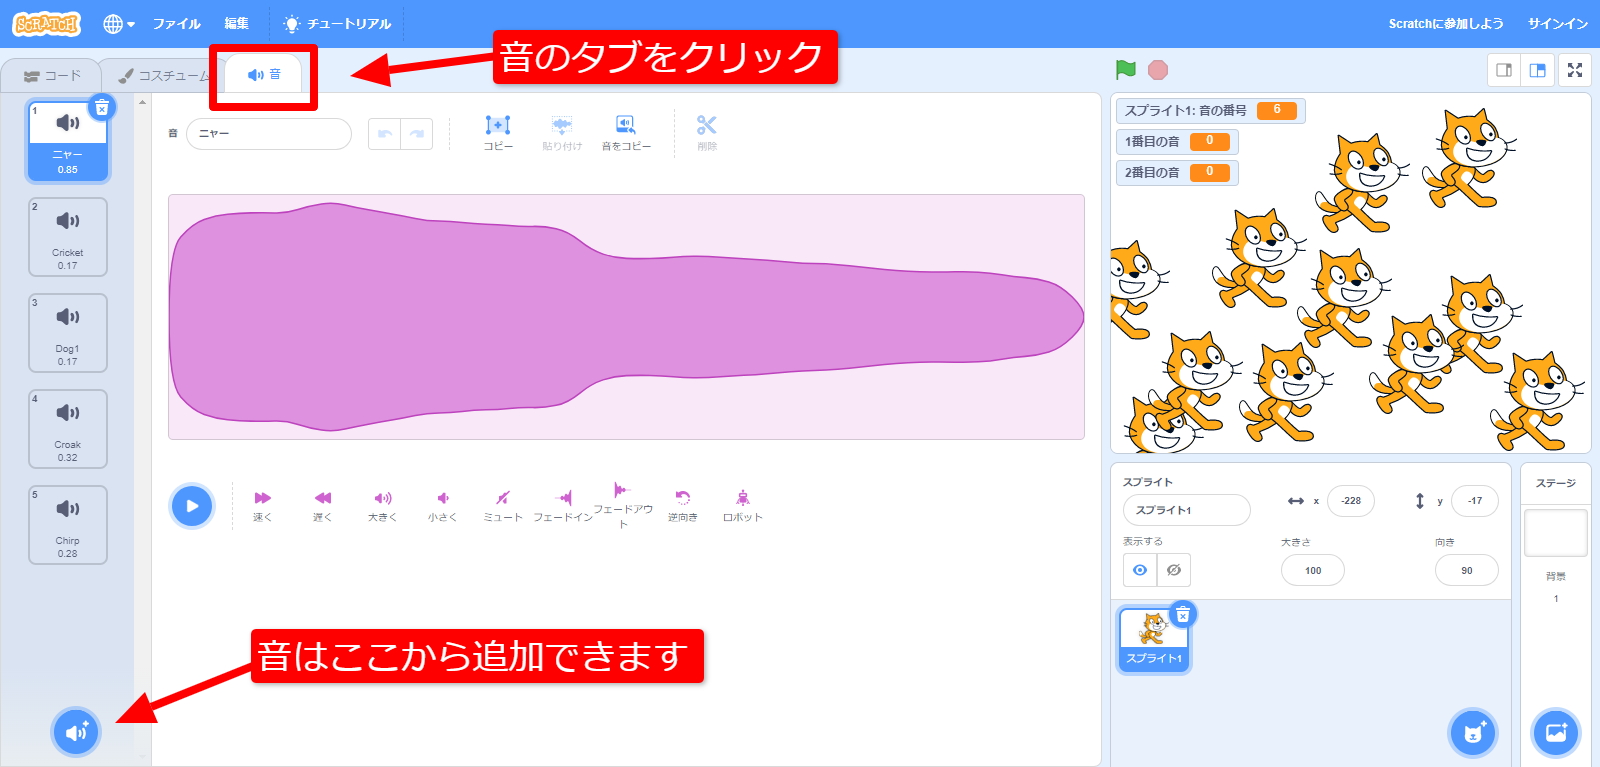The height and width of the screenshot is (767, 1600).
Task: Select the Chirp sound
Action: coord(67,525)
